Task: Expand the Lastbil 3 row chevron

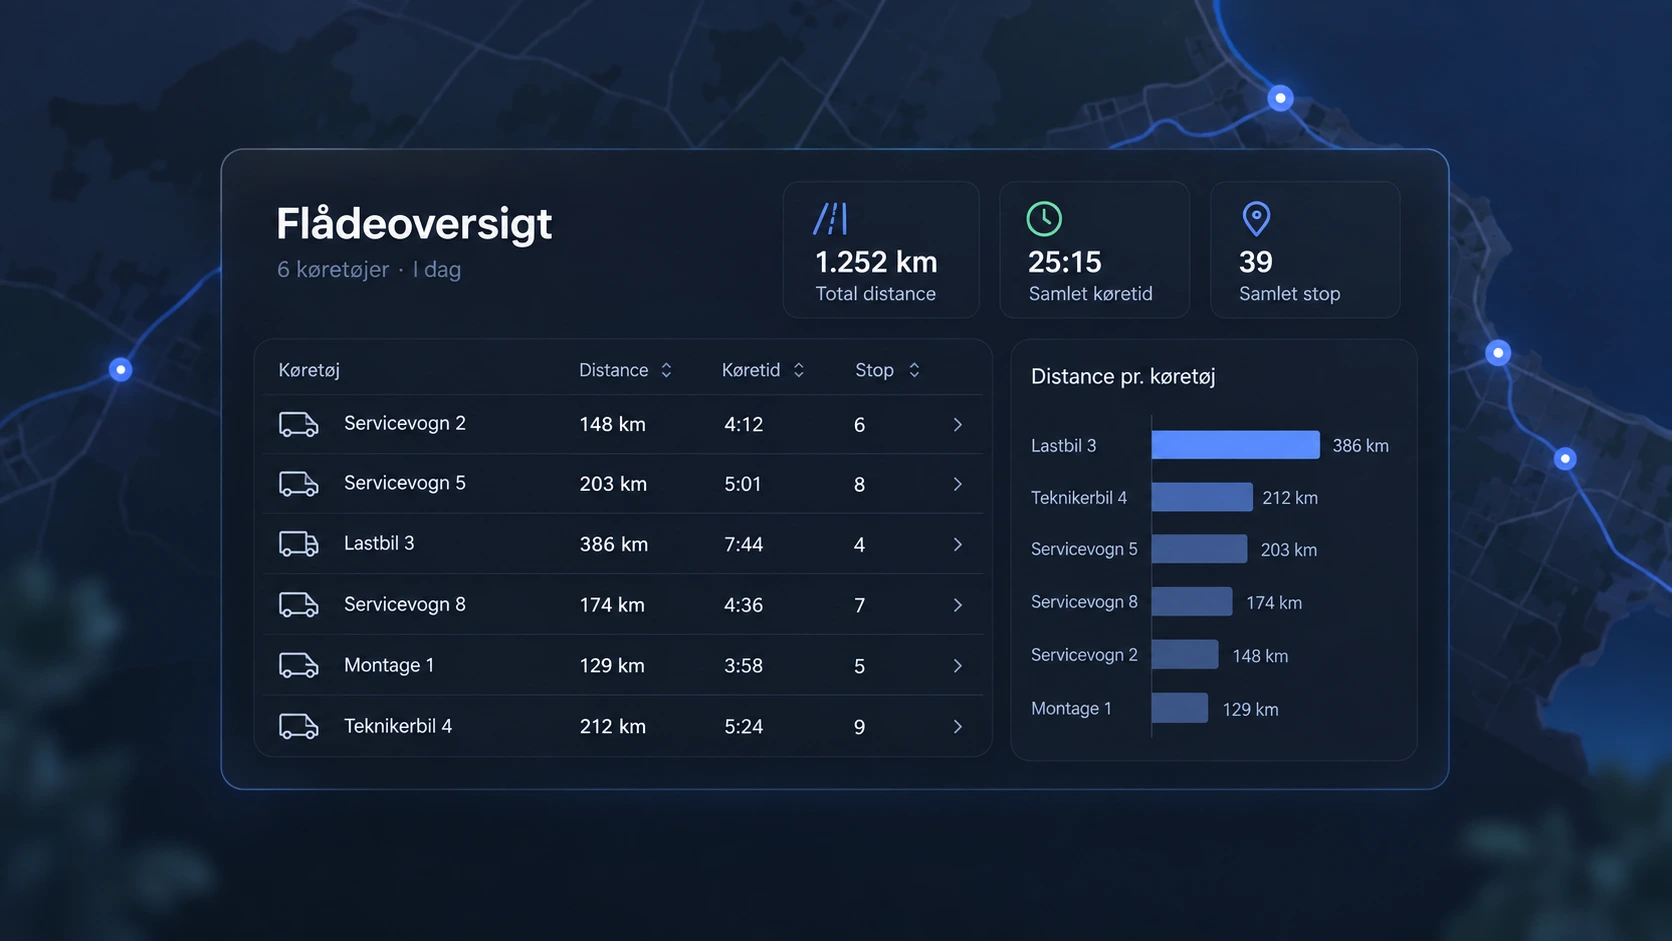Action: 957,544
